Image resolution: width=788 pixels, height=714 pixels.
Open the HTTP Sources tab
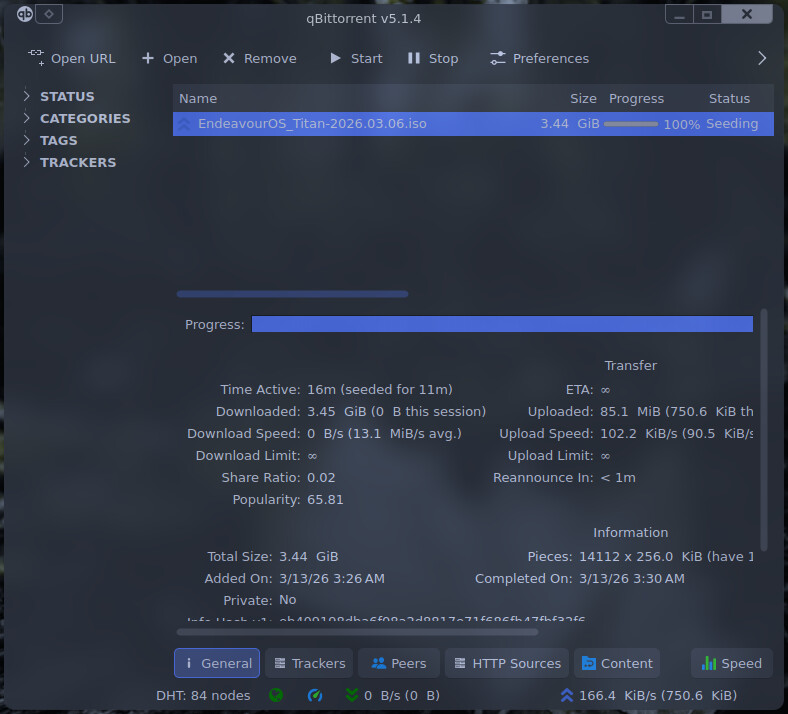(x=506, y=663)
